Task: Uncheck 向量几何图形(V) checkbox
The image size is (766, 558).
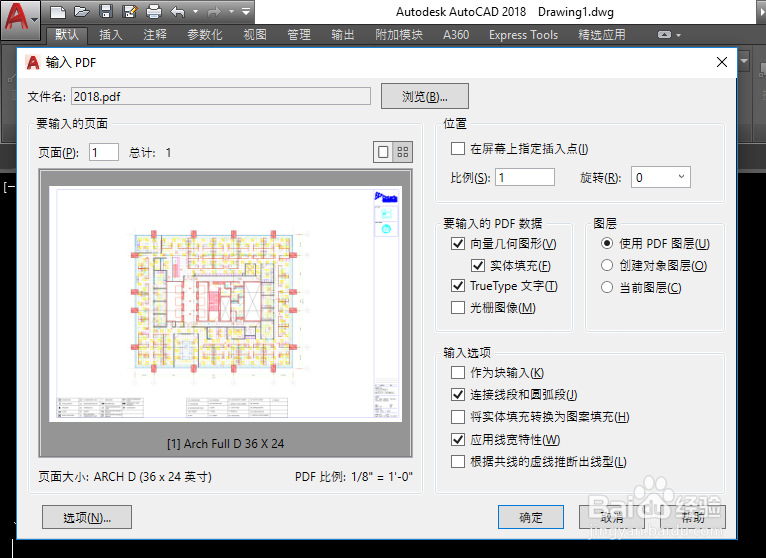Action: pos(458,243)
